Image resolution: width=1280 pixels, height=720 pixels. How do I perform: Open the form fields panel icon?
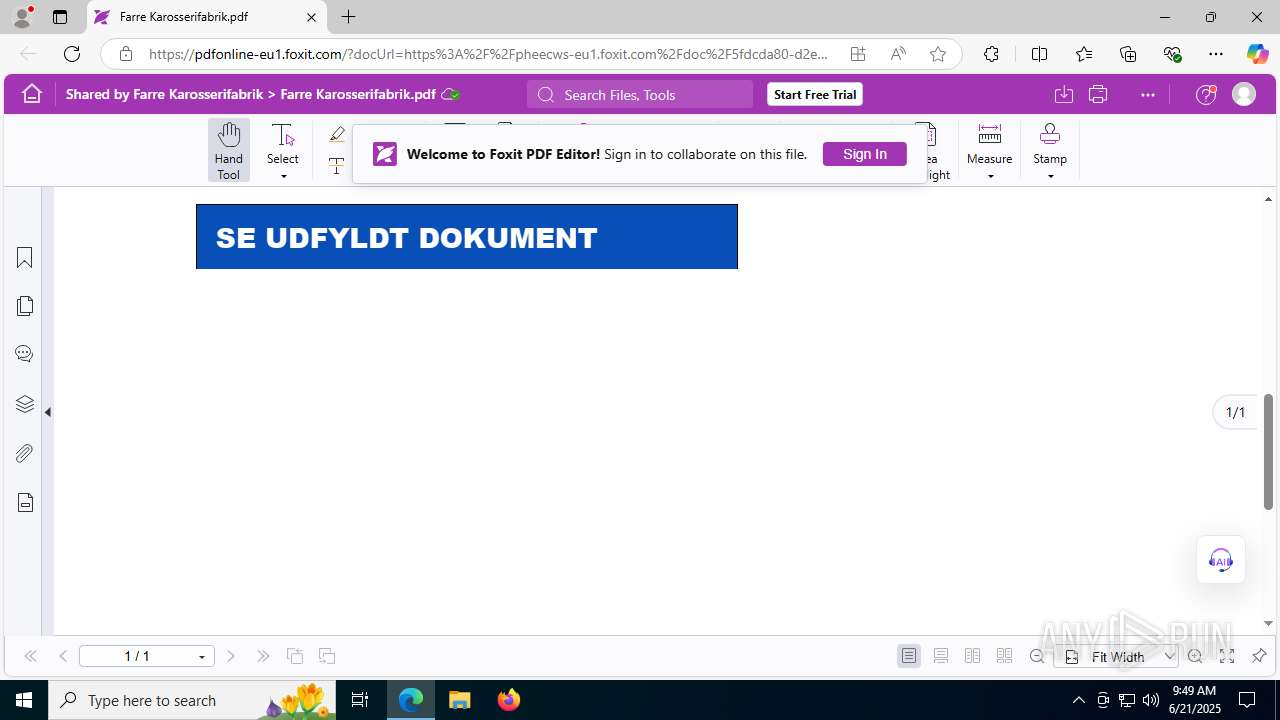point(25,502)
